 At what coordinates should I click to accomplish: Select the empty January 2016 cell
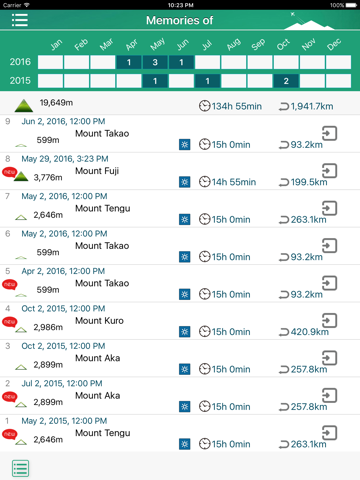click(50, 62)
